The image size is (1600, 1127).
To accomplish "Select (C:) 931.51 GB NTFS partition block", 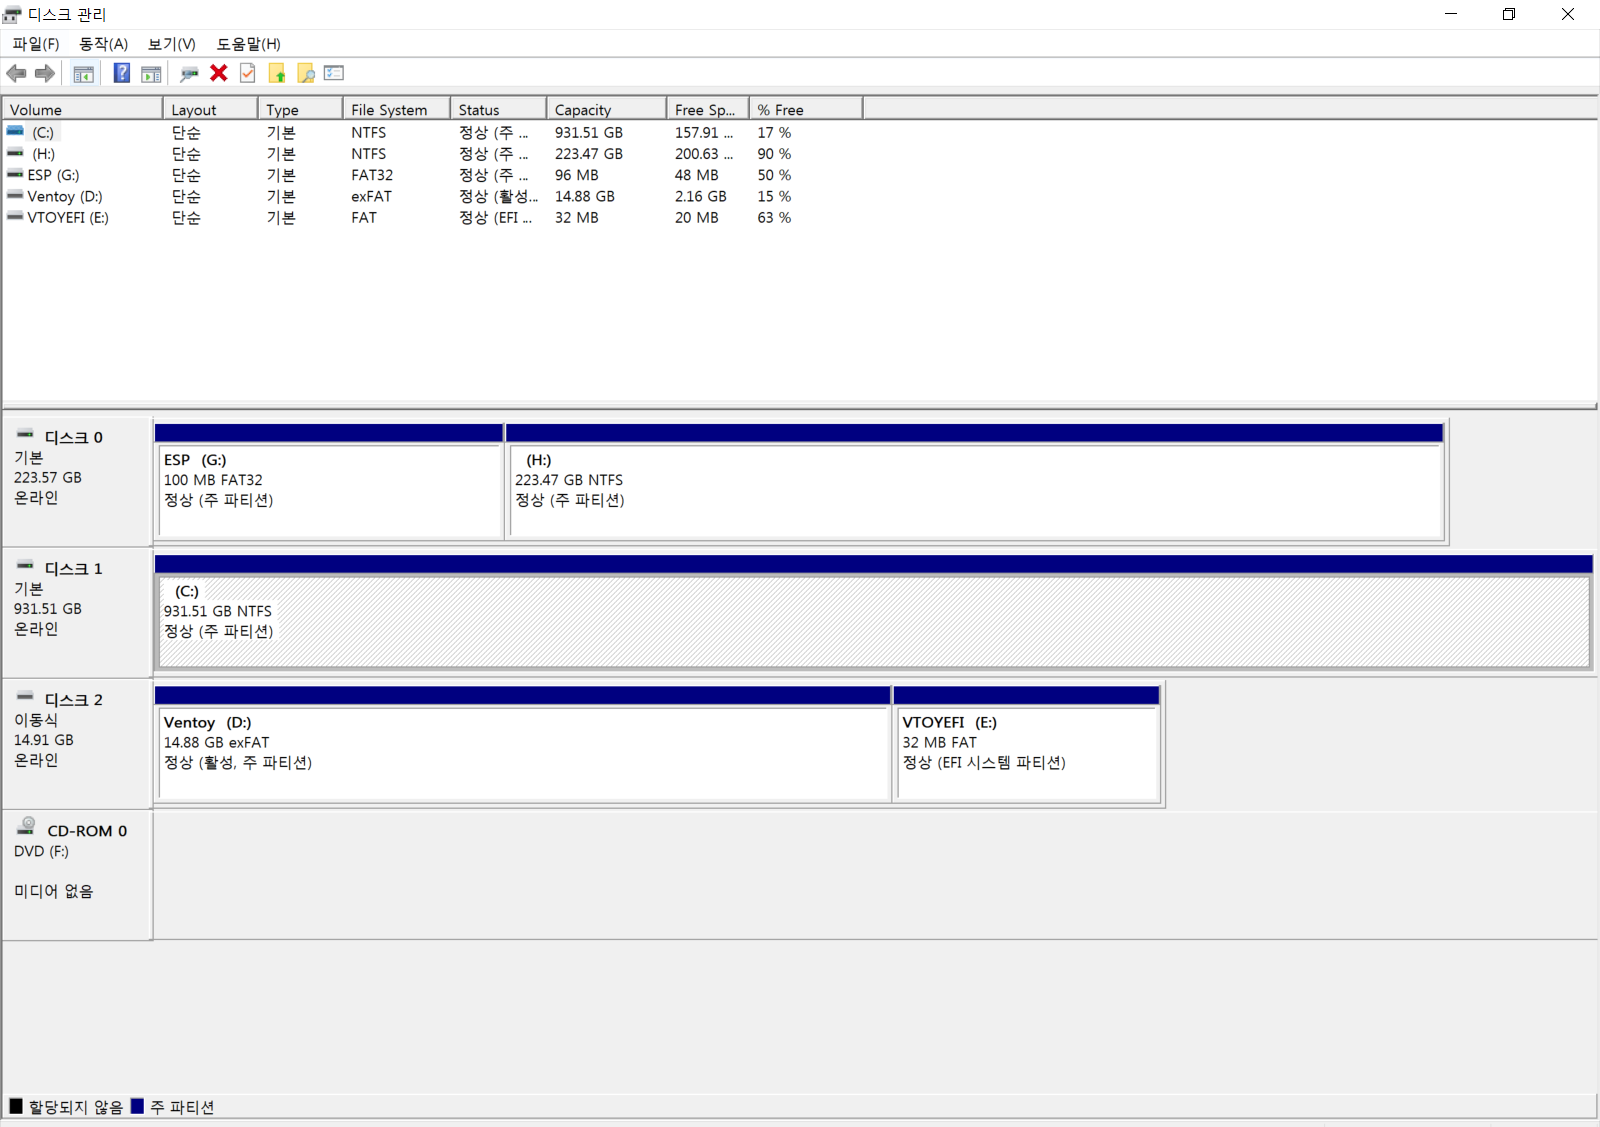I will [873, 613].
